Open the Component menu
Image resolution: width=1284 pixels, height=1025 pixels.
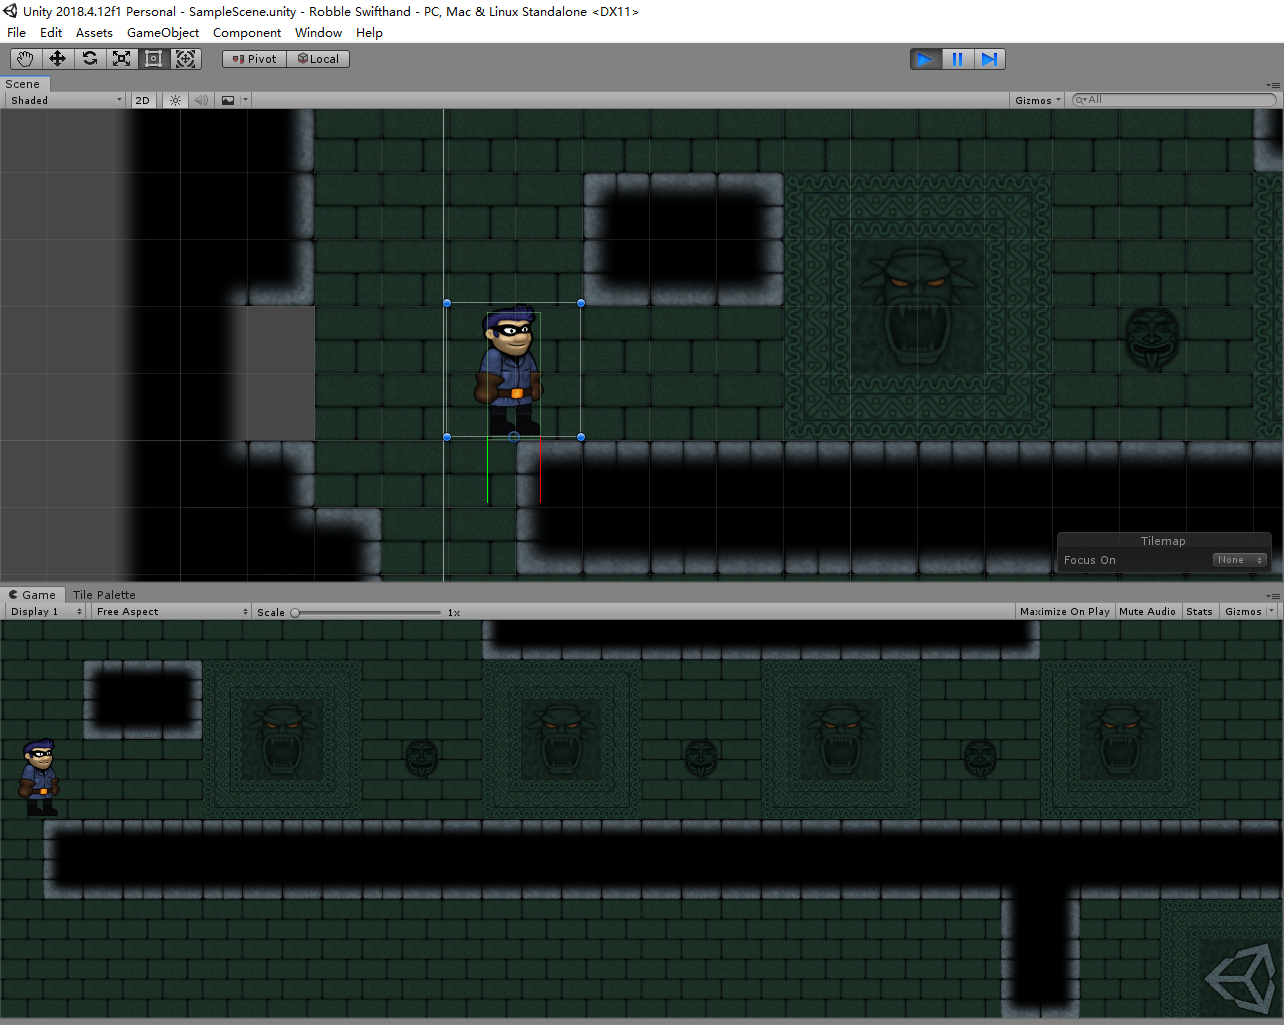(247, 32)
